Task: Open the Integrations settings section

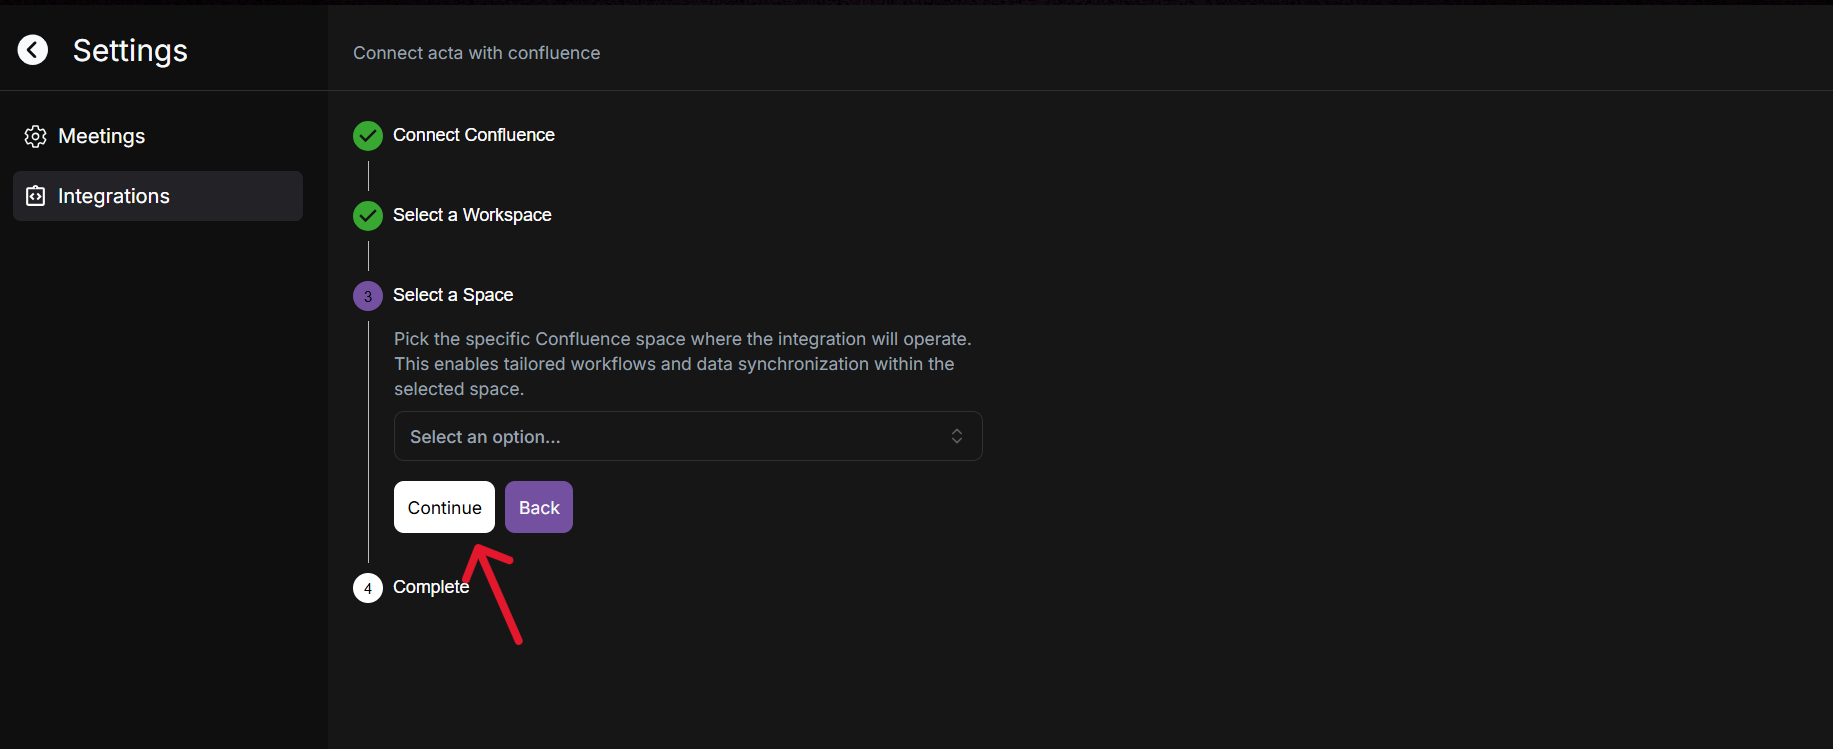Action: [158, 196]
